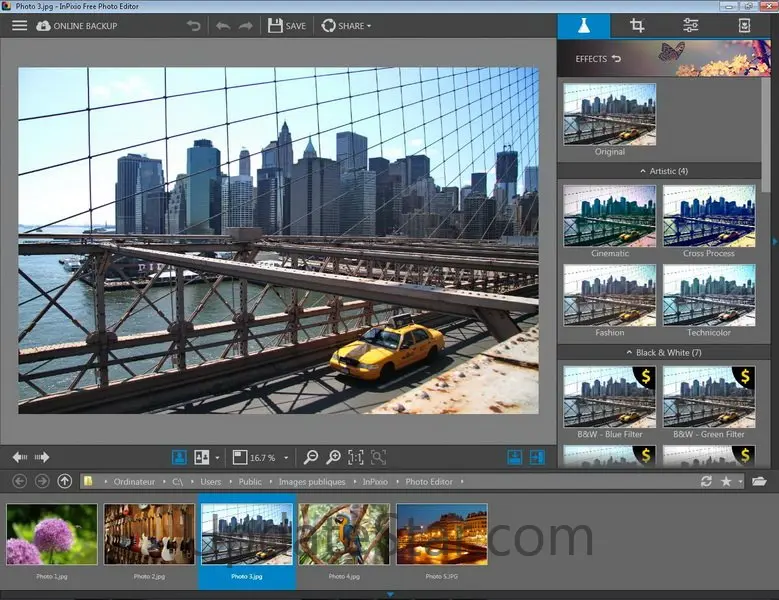Apply the Cross Process effect
Viewport: 779px width, 600px height.
coord(709,216)
